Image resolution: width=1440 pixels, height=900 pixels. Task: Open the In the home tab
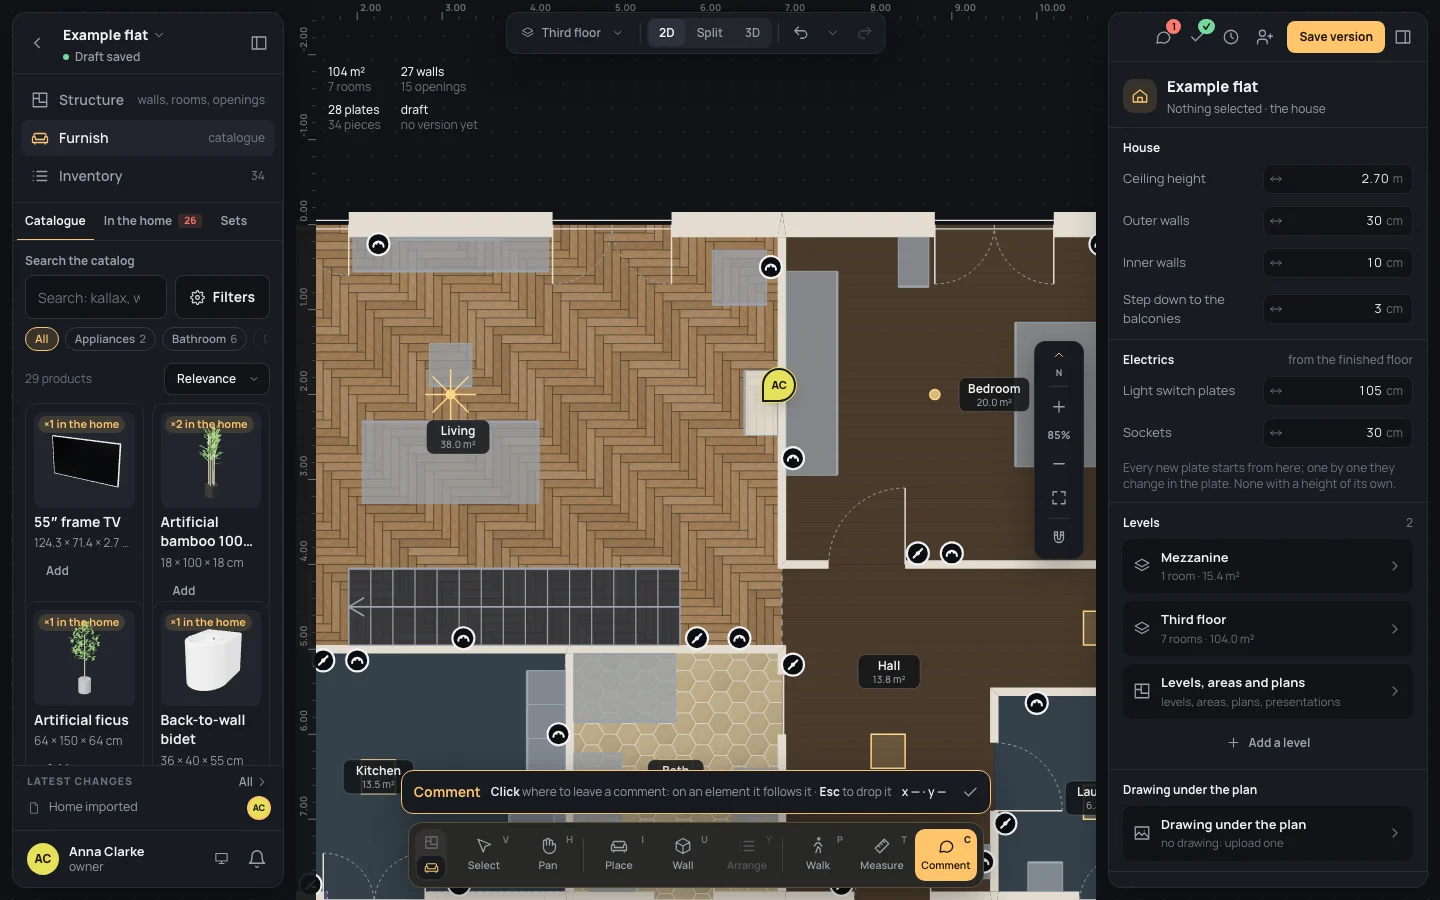pos(152,221)
